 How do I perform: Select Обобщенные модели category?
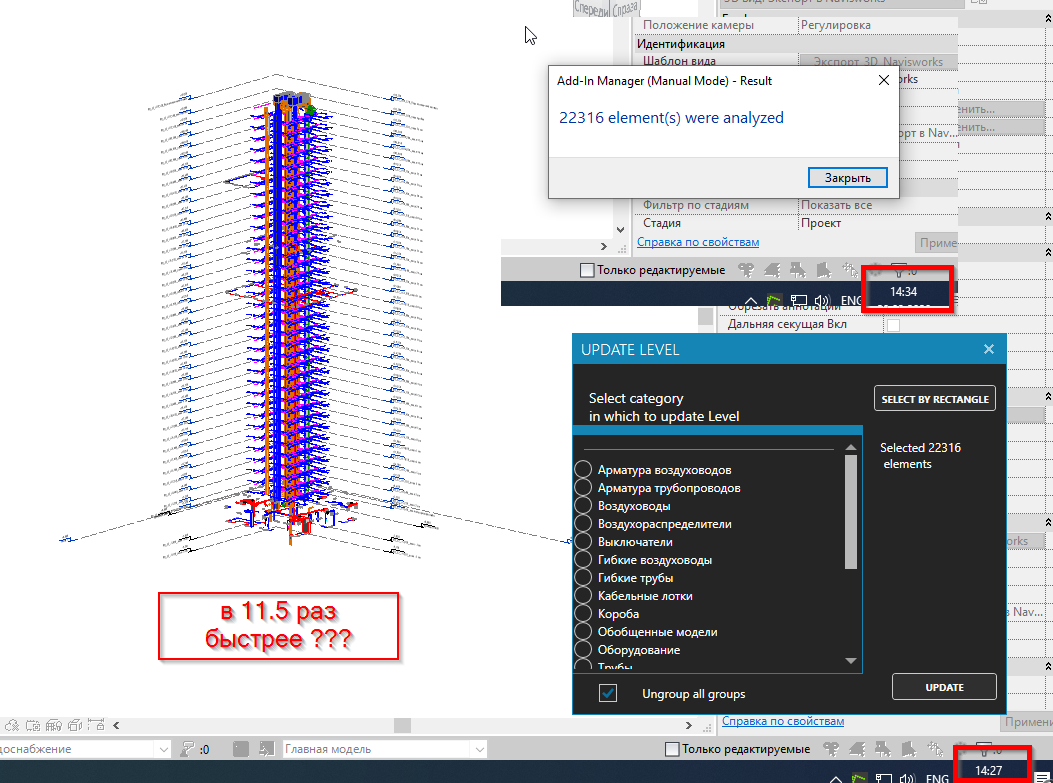583,631
